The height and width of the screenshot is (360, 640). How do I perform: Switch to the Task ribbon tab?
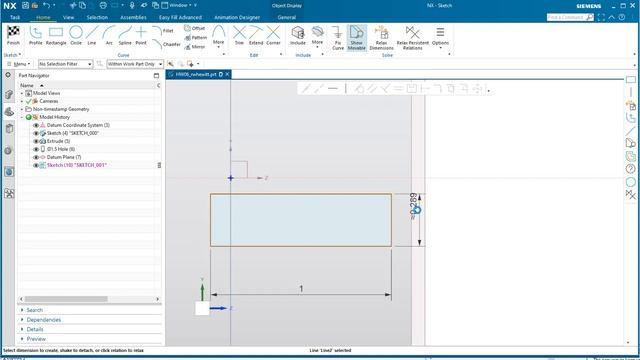point(15,18)
